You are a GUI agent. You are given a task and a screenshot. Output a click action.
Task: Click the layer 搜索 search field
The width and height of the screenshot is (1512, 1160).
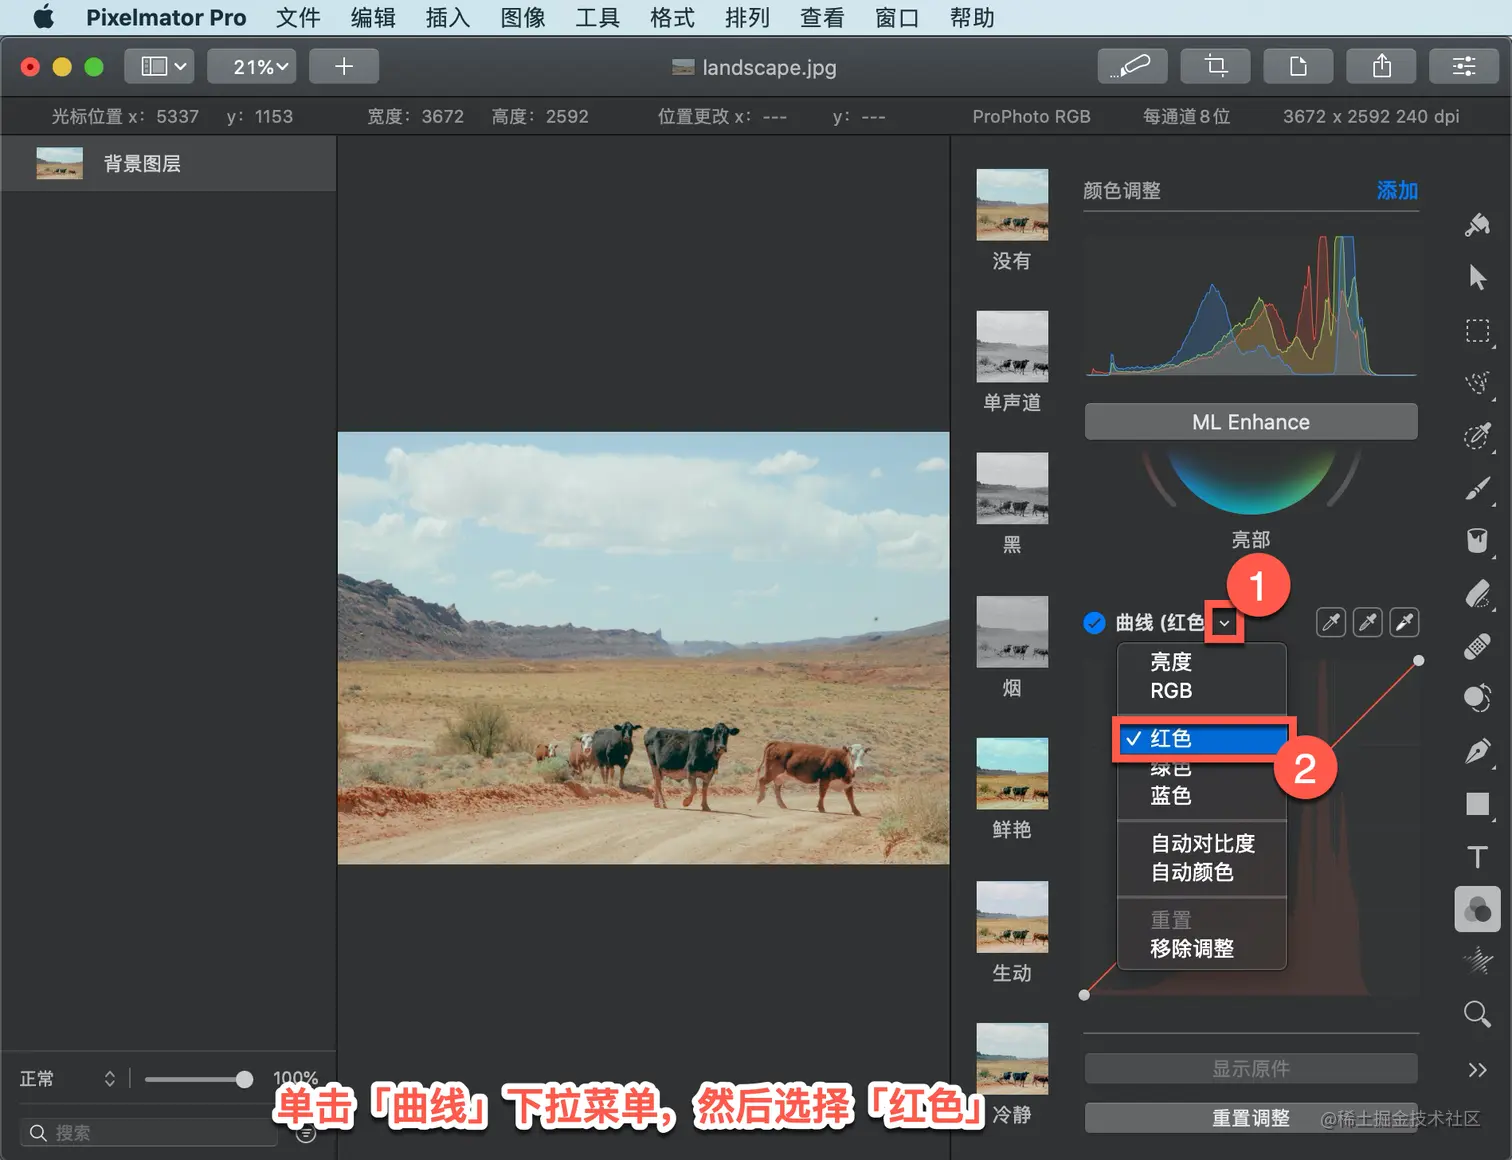pyautogui.click(x=148, y=1133)
